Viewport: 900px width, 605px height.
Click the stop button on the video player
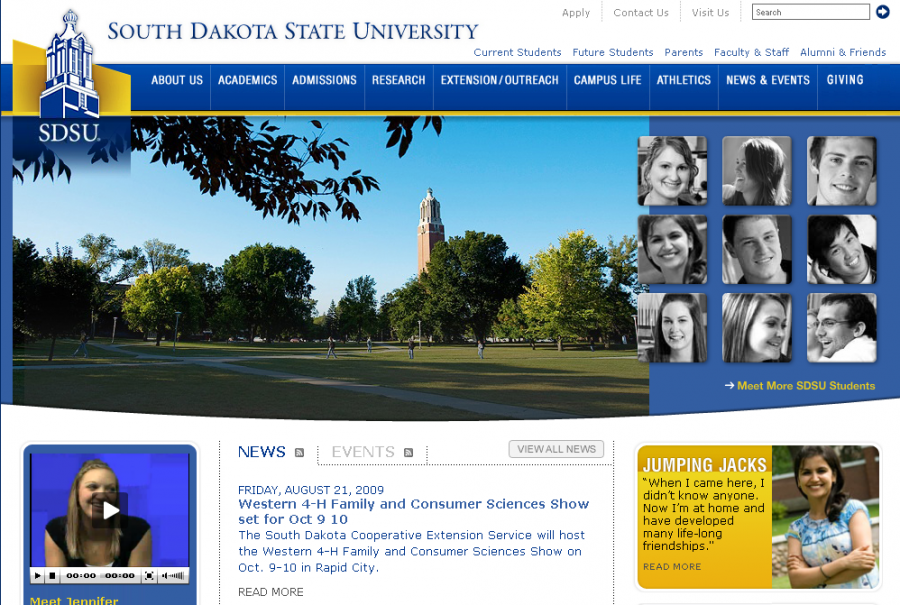pyautogui.click(x=51, y=575)
